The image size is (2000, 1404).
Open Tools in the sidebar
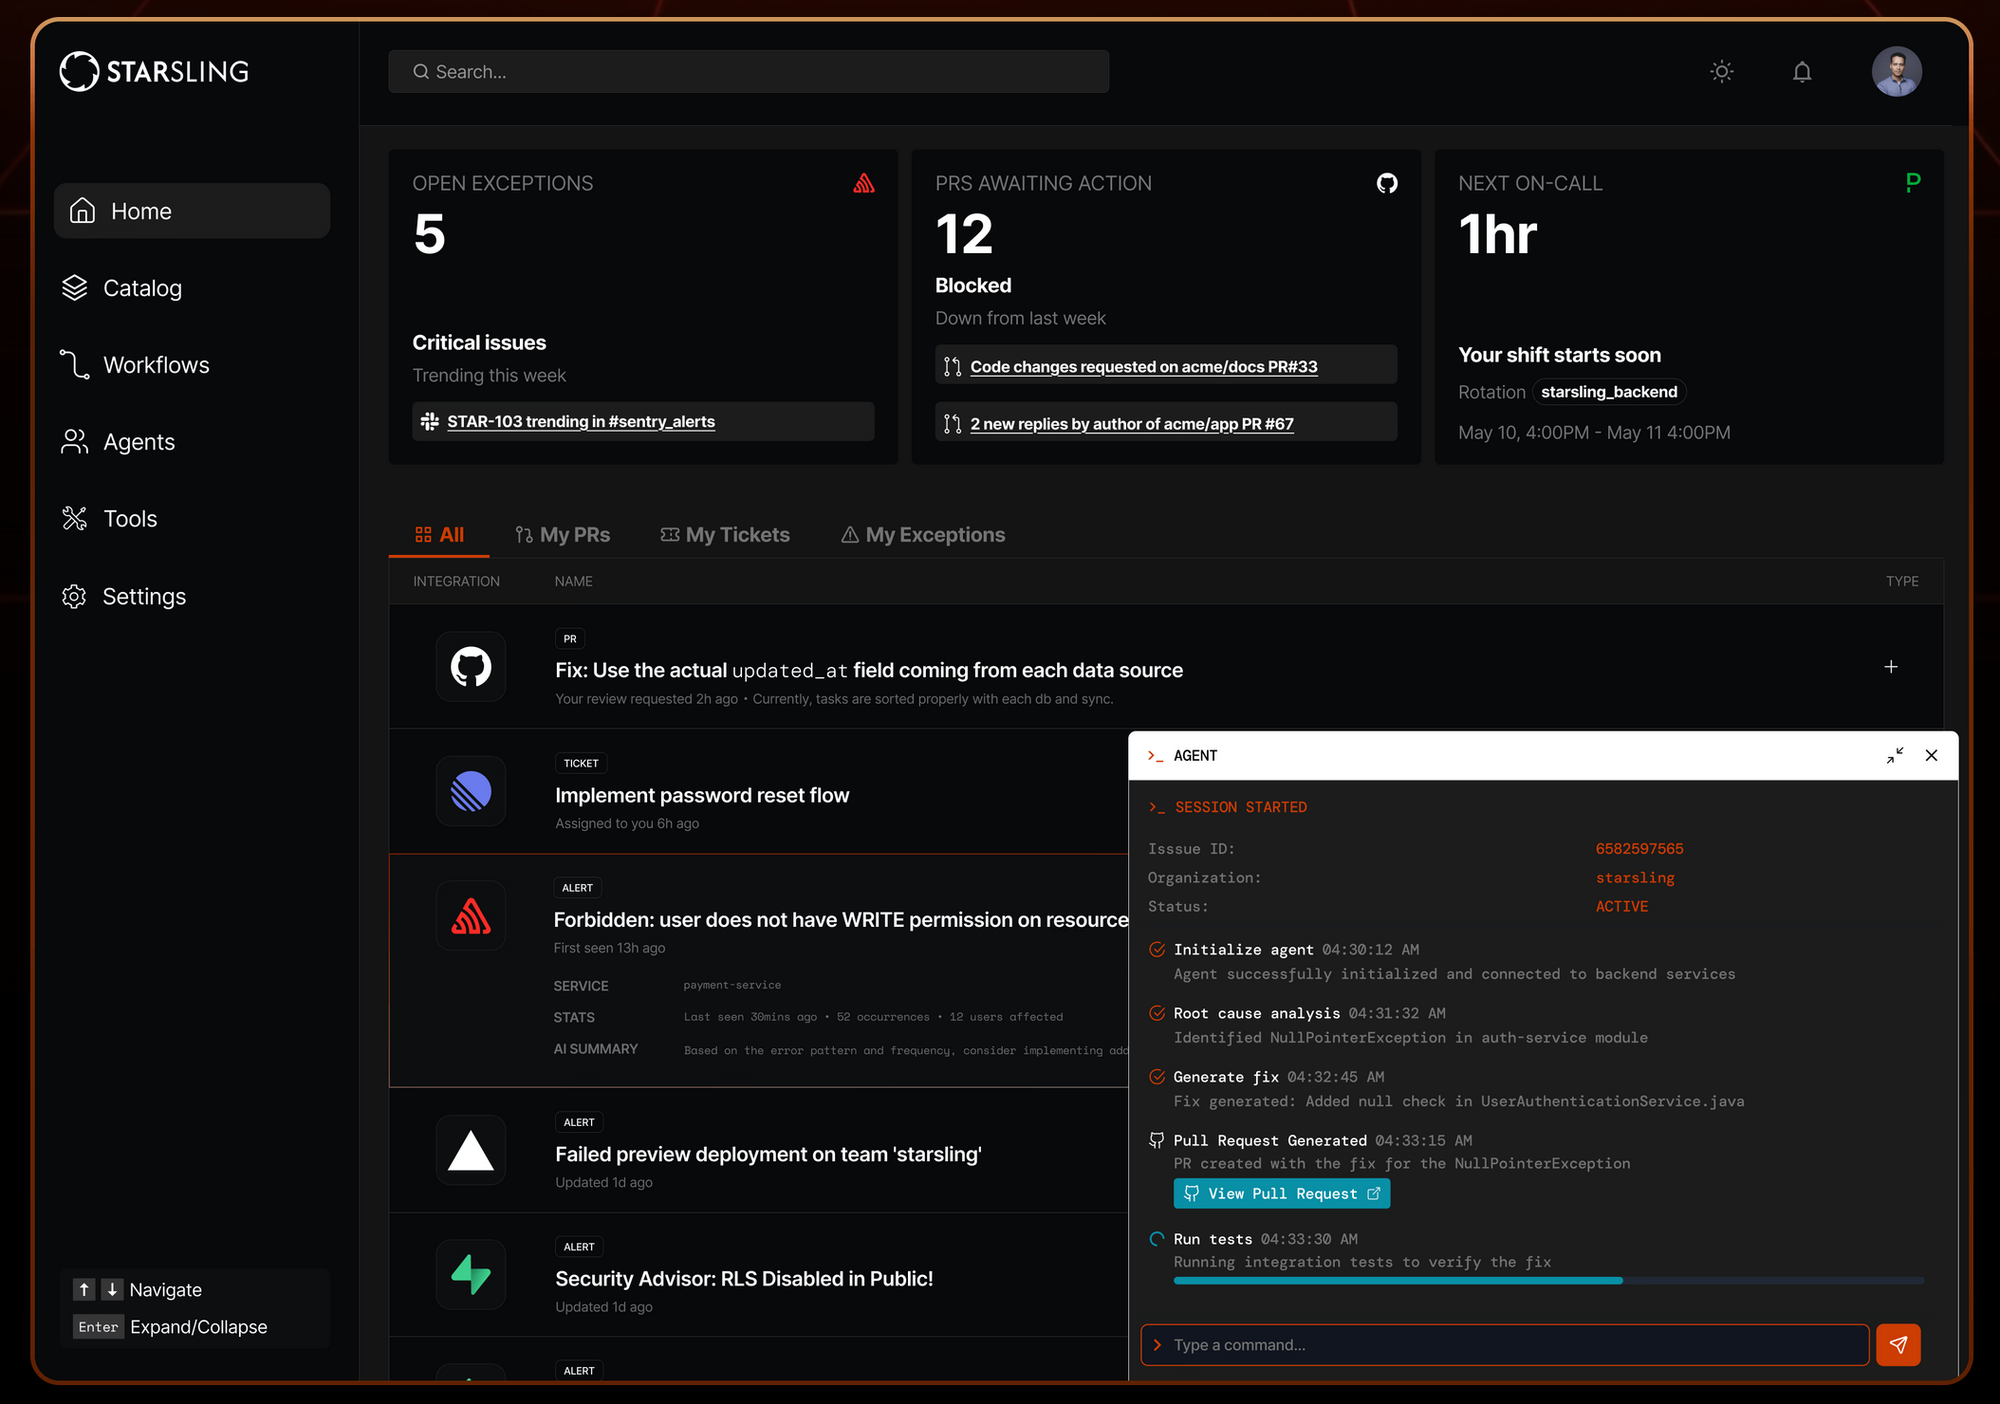coord(110,519)
